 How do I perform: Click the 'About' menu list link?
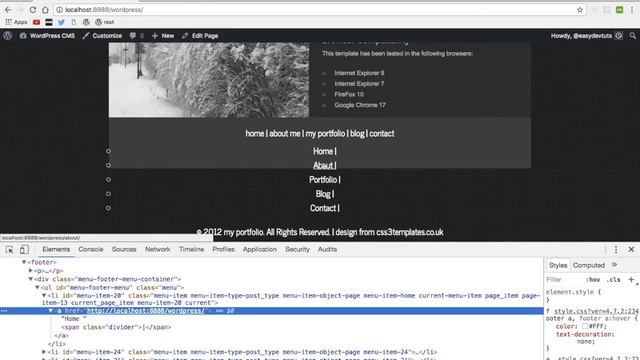point(323,165)
